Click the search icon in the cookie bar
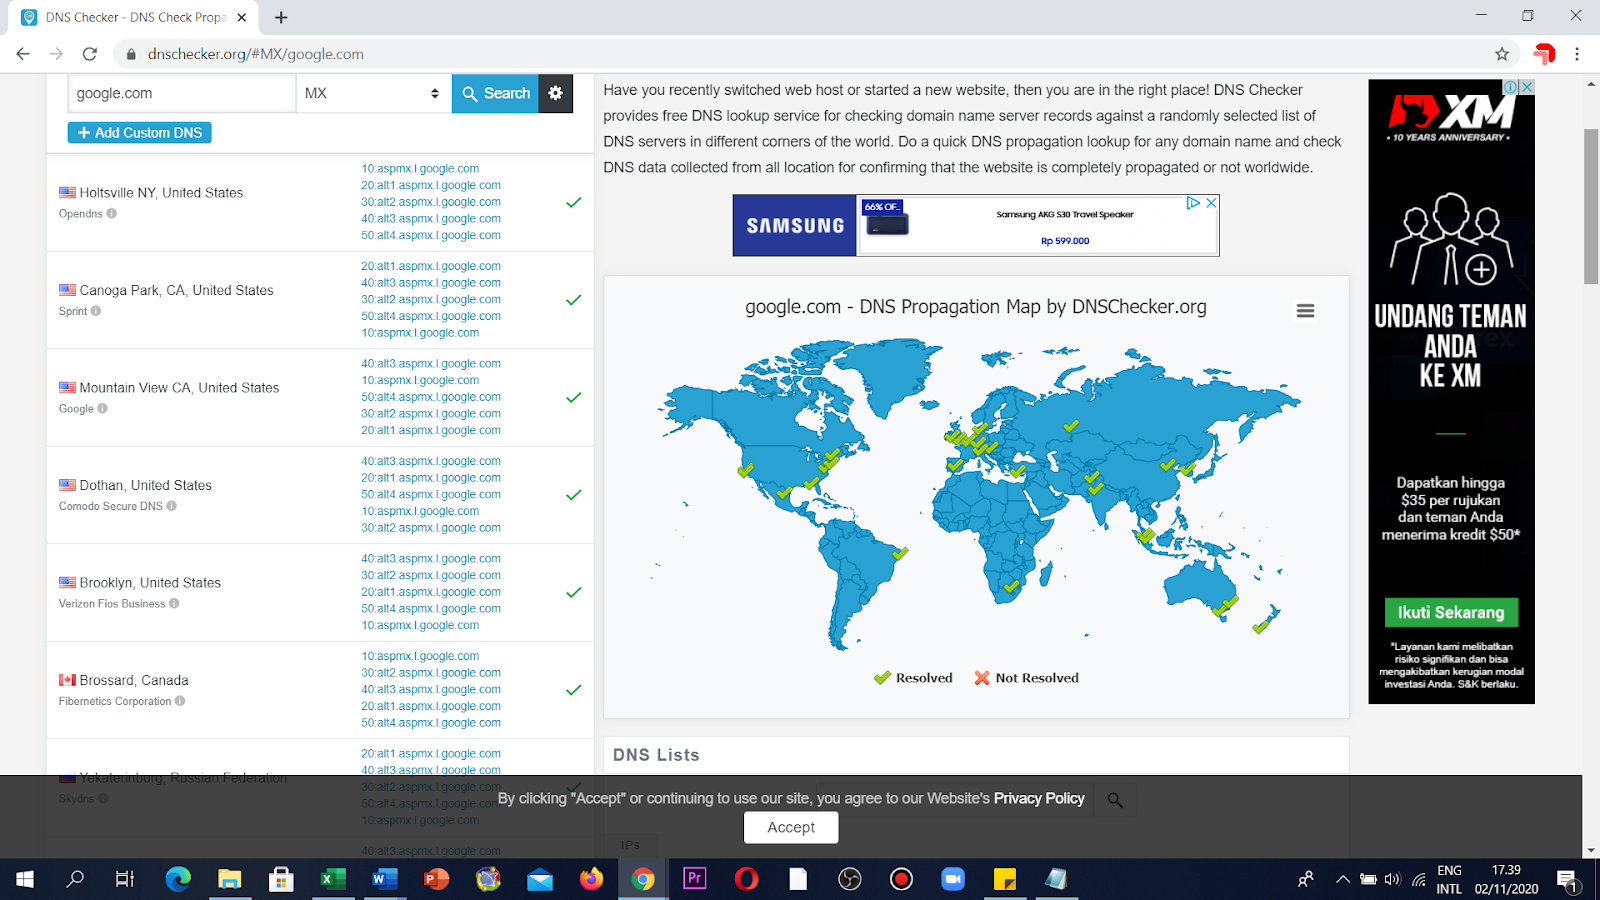 click(x=1115, y=800)
